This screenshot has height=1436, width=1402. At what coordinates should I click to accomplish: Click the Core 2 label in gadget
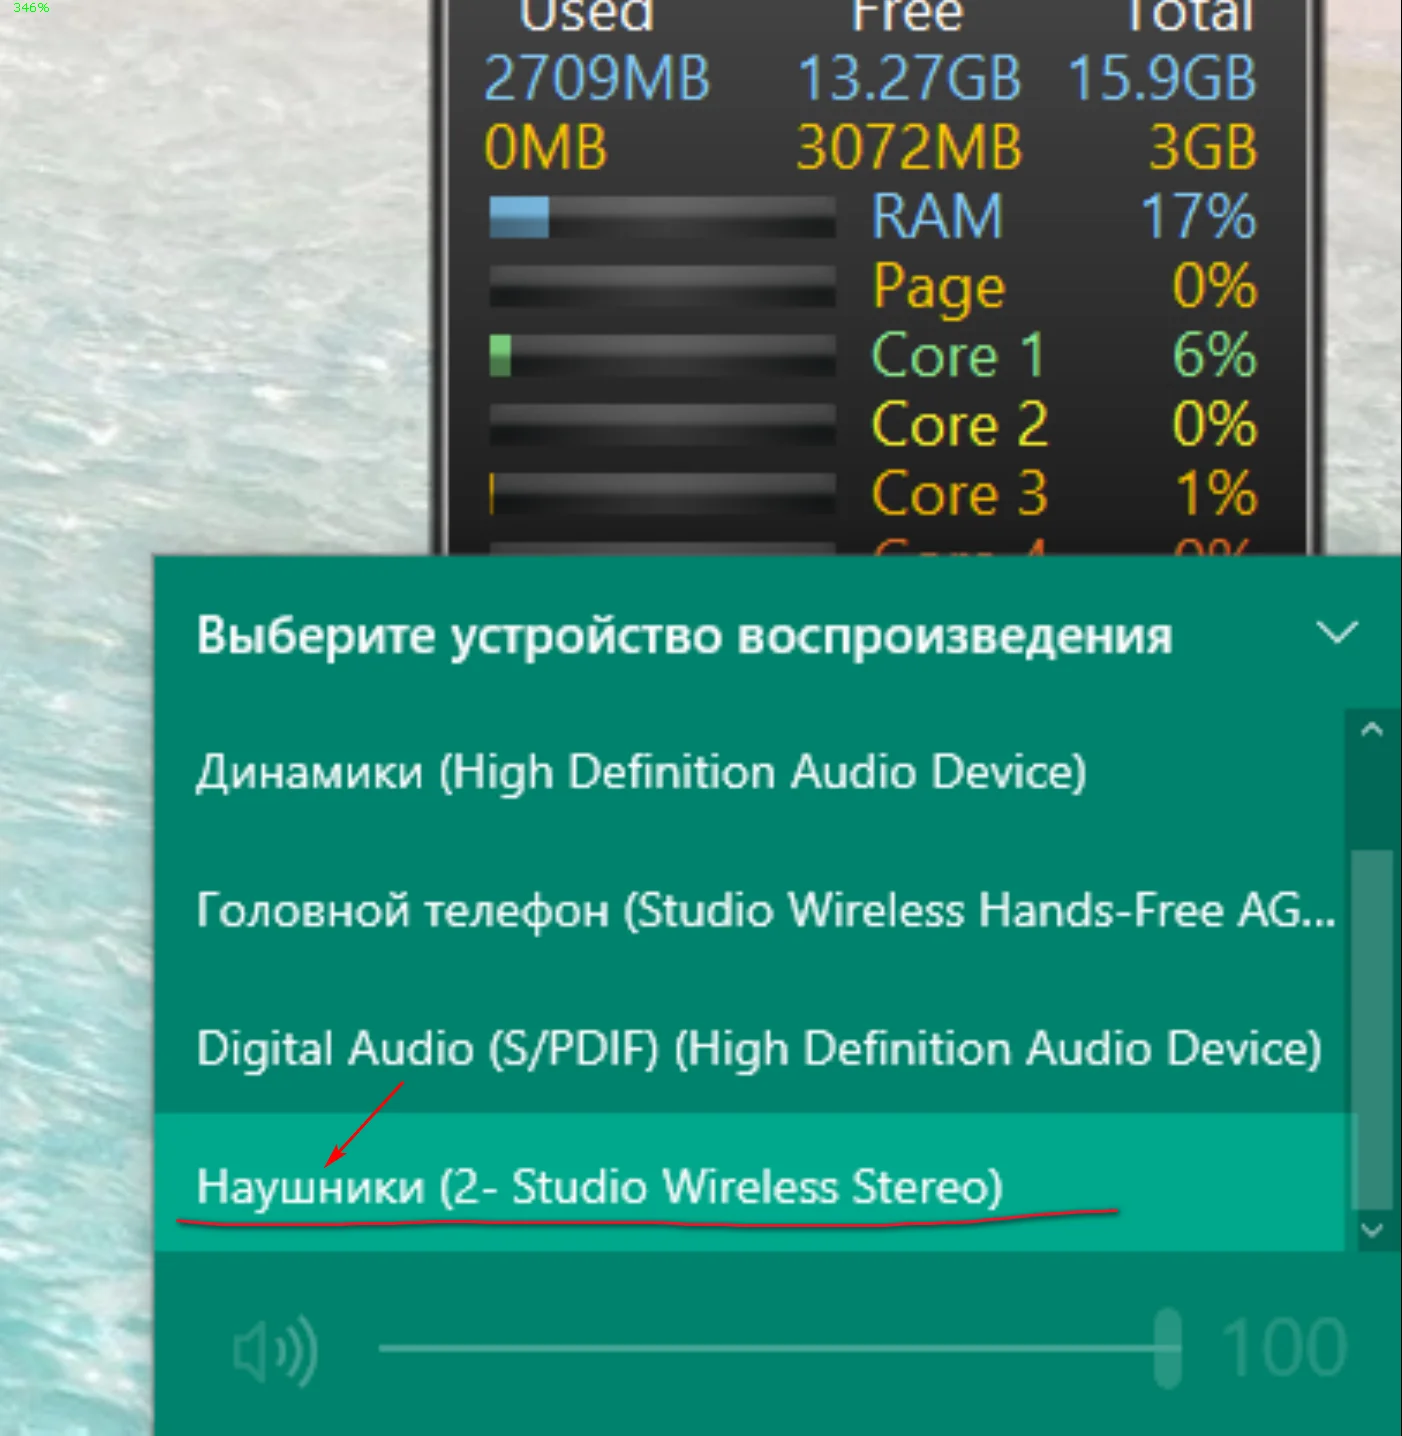959,425
